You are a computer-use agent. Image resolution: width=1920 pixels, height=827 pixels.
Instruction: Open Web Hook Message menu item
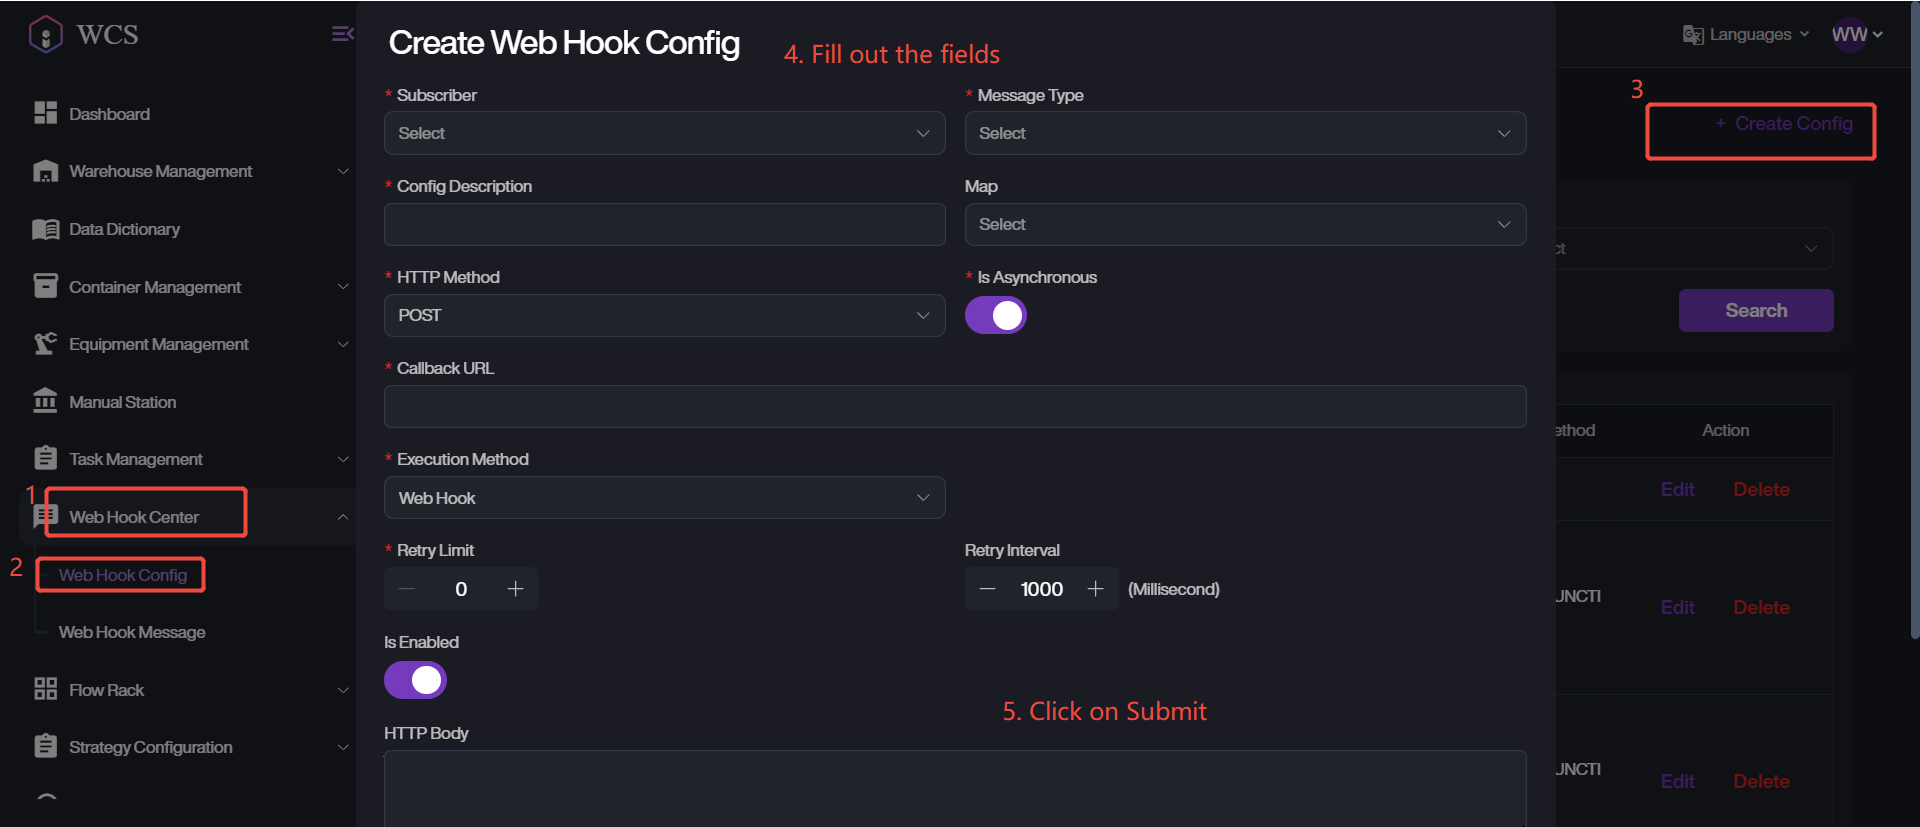pos(132,632)
